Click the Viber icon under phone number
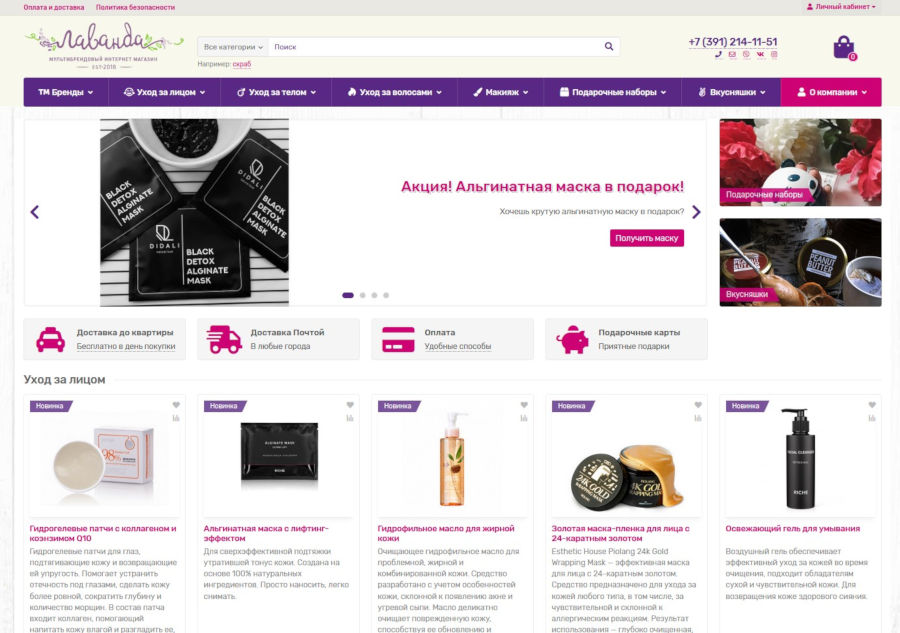 746,54
